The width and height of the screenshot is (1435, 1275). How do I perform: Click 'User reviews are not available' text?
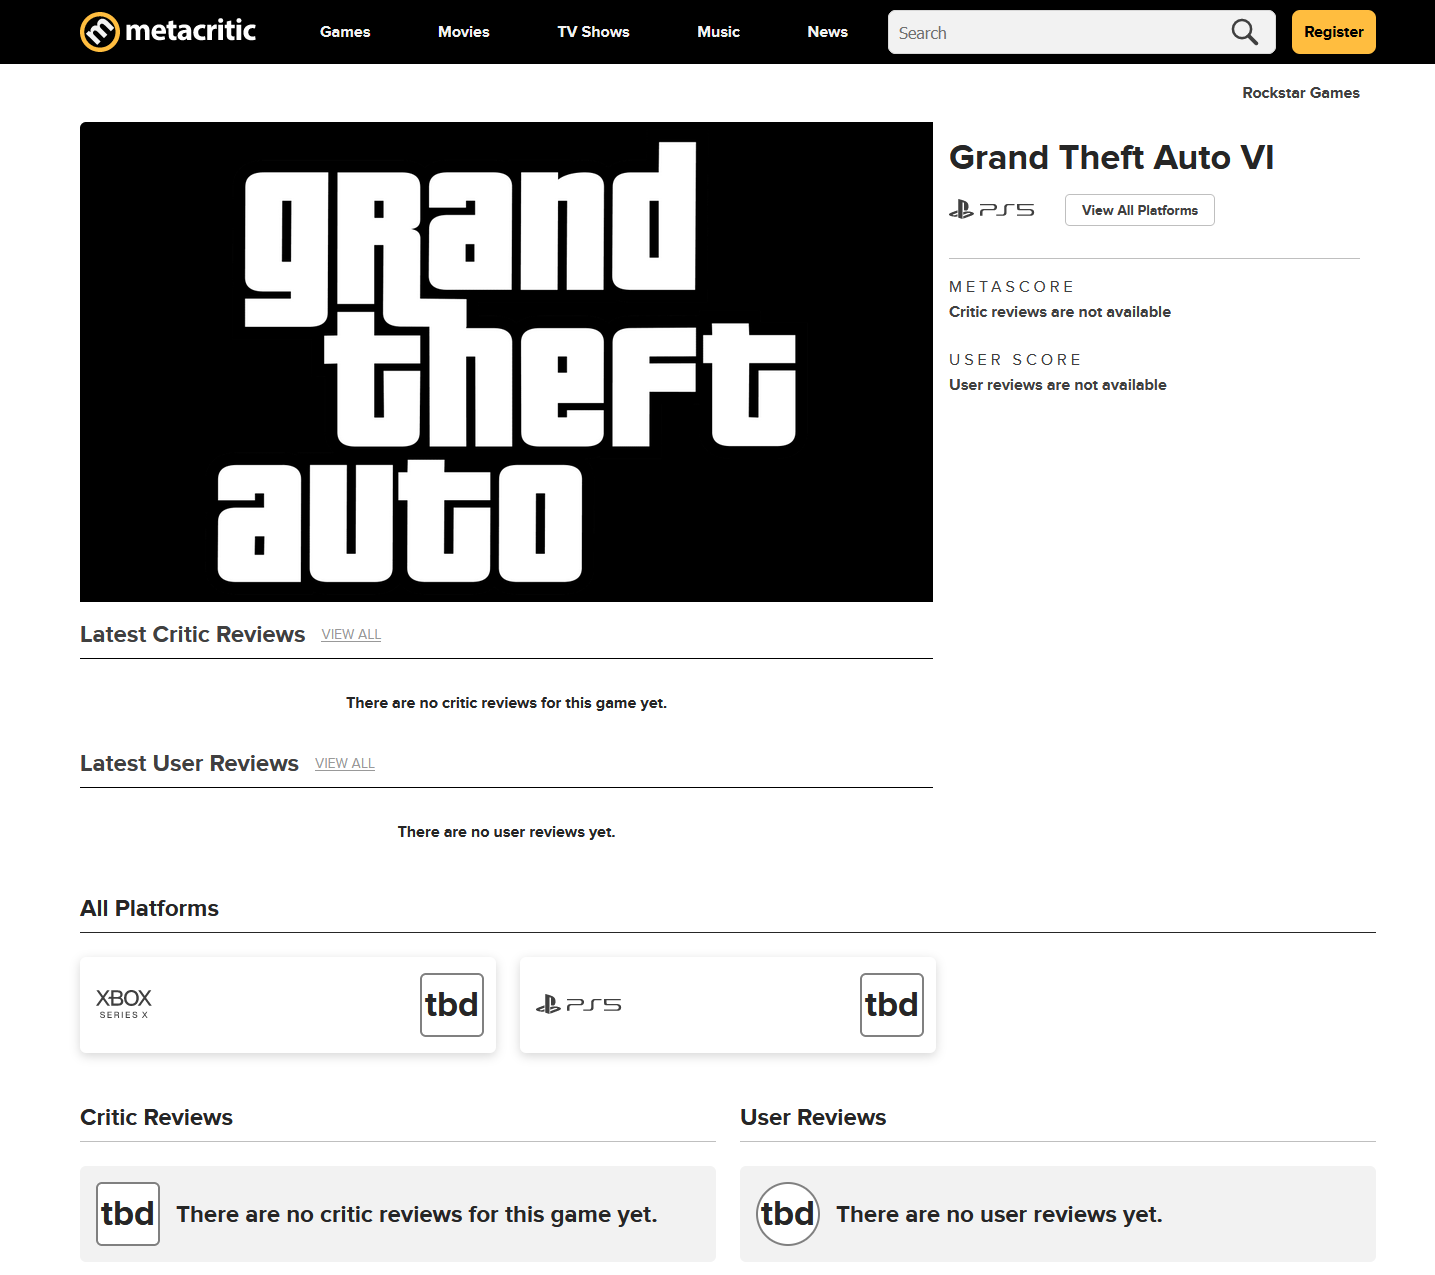tap(1058, 385)
